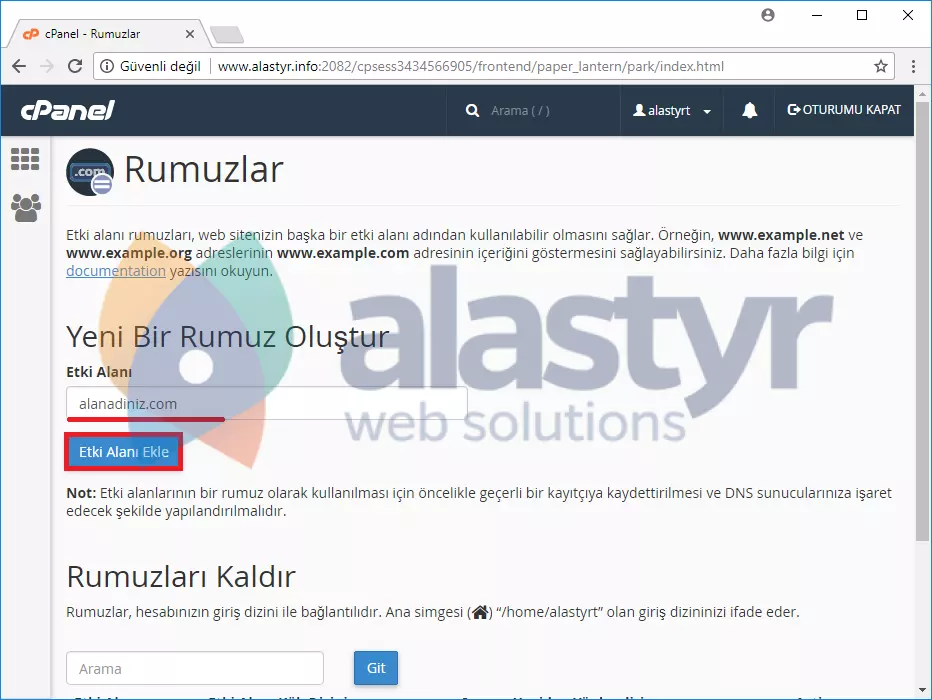The height and width of the screenshot is (700, 932).
Task: Click the Git button
Action: [376, 668]
